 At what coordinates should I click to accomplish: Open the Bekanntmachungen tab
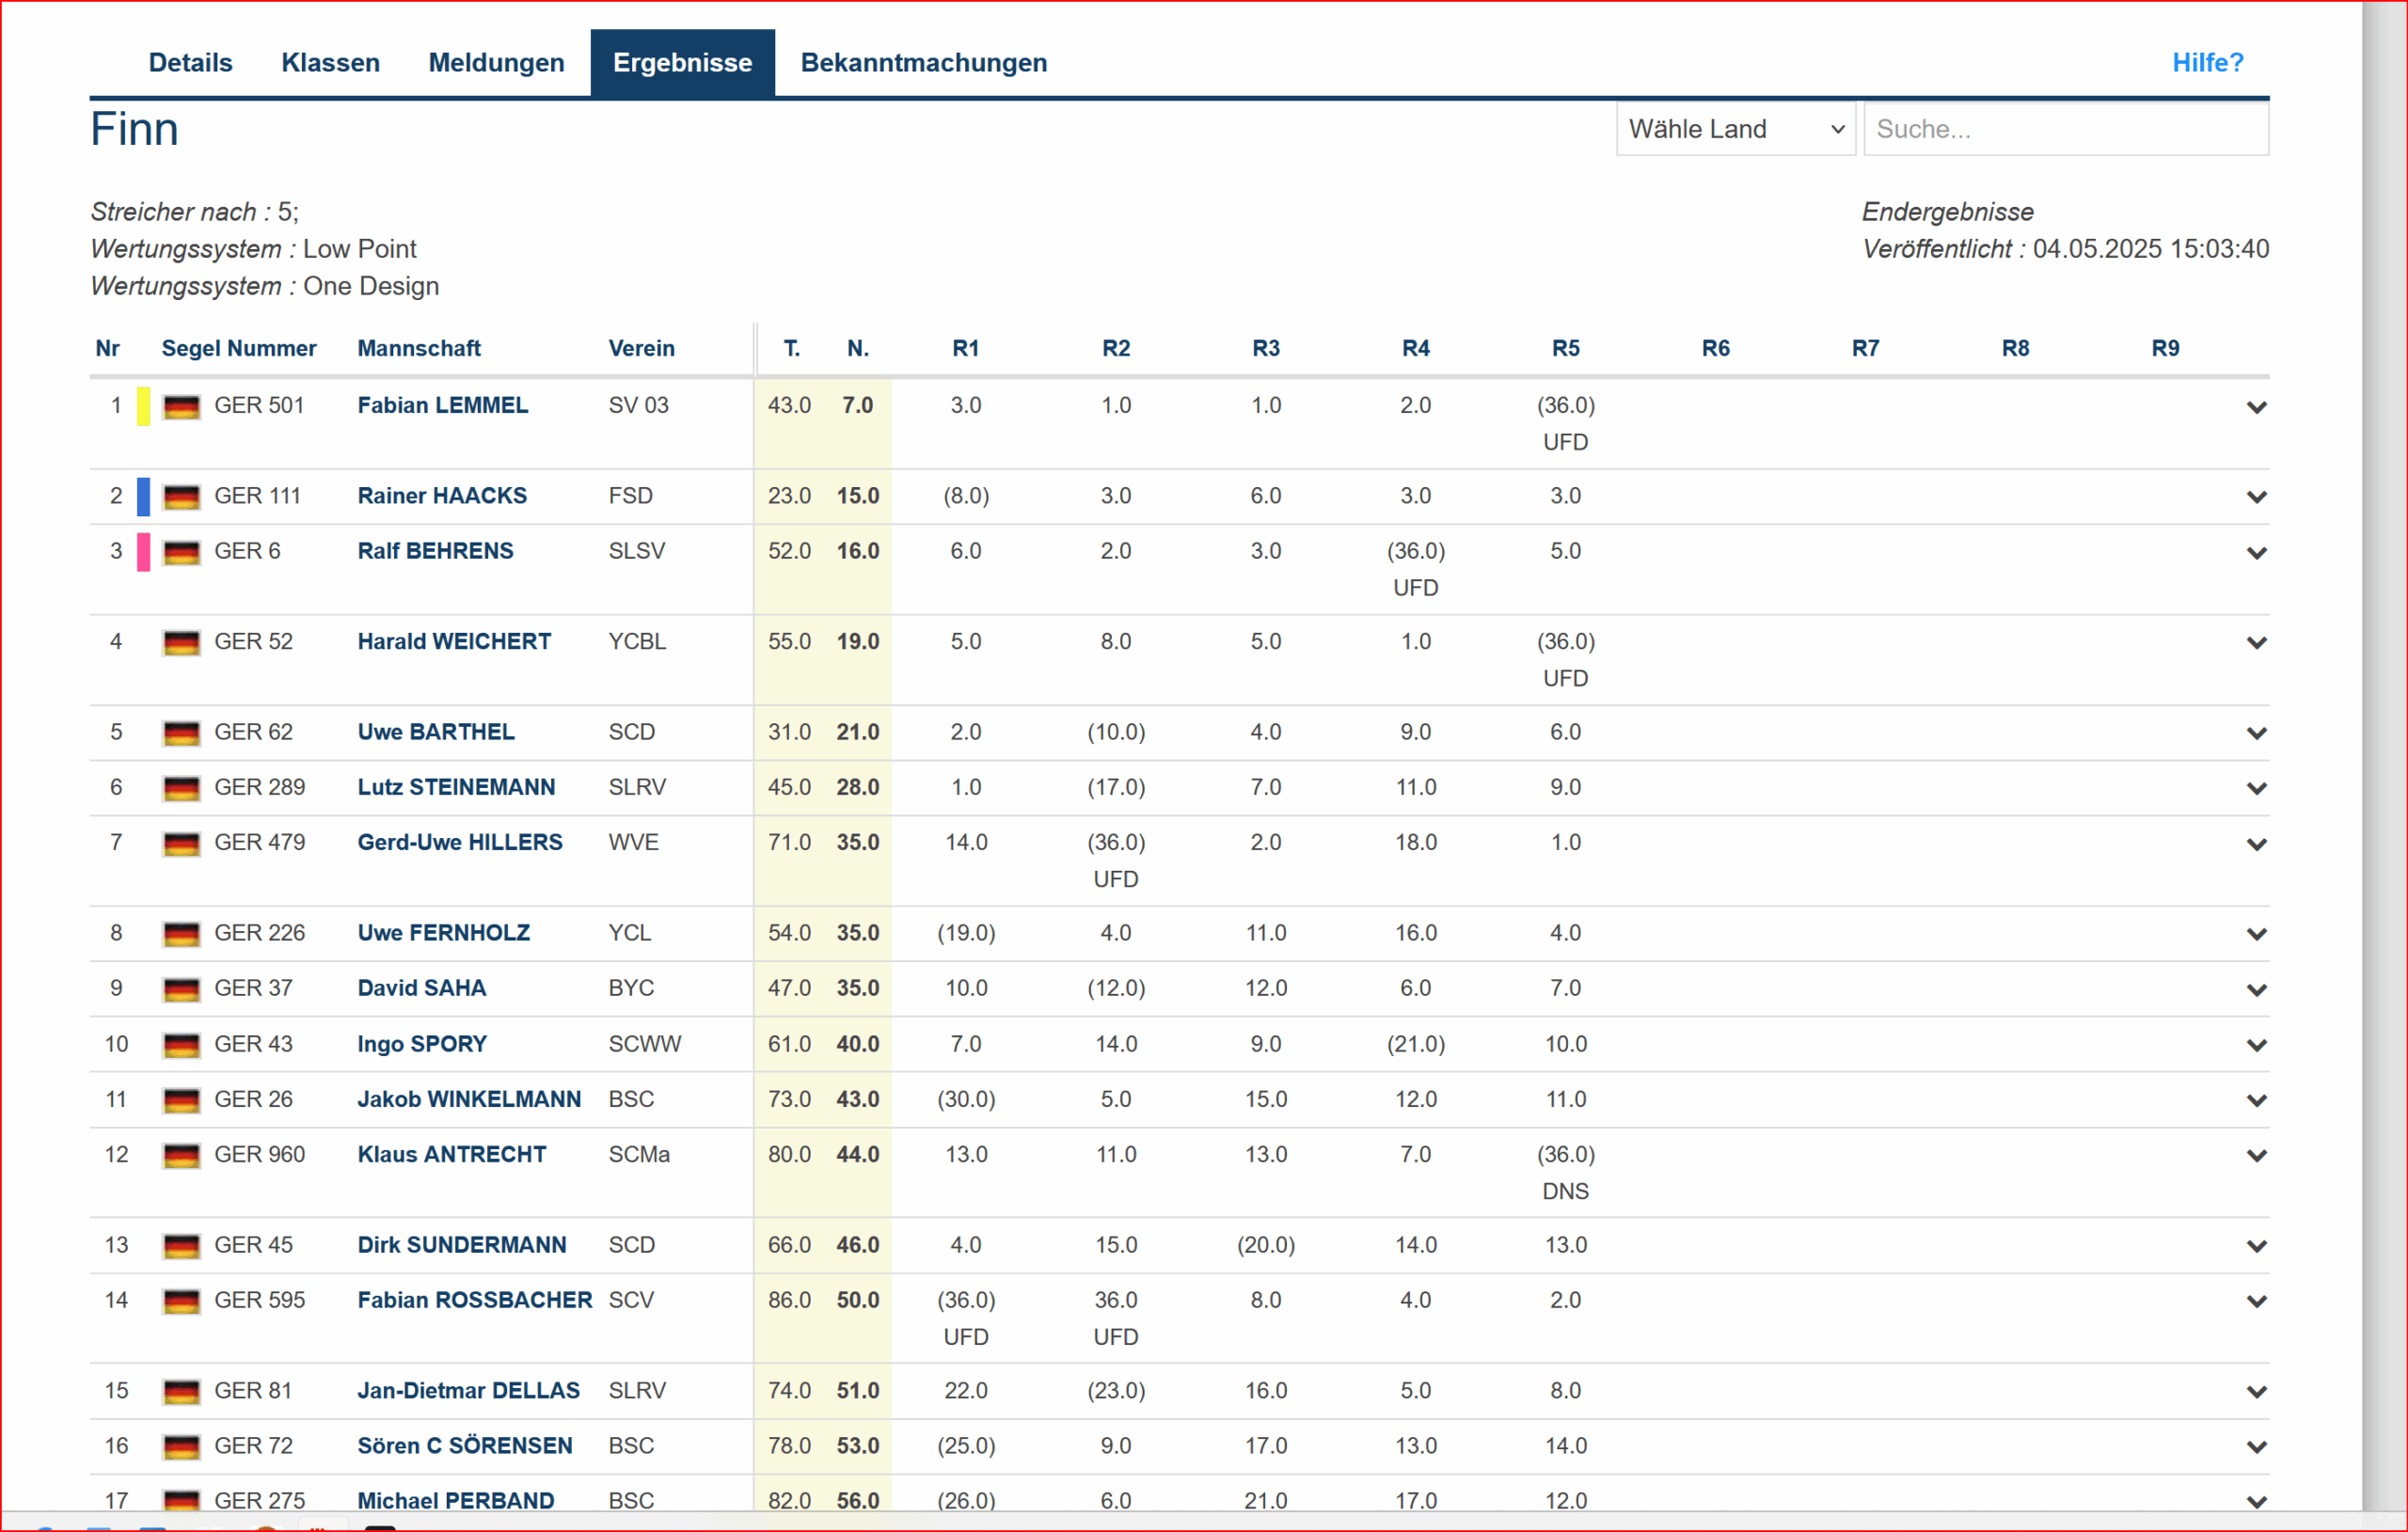(924, 63)
